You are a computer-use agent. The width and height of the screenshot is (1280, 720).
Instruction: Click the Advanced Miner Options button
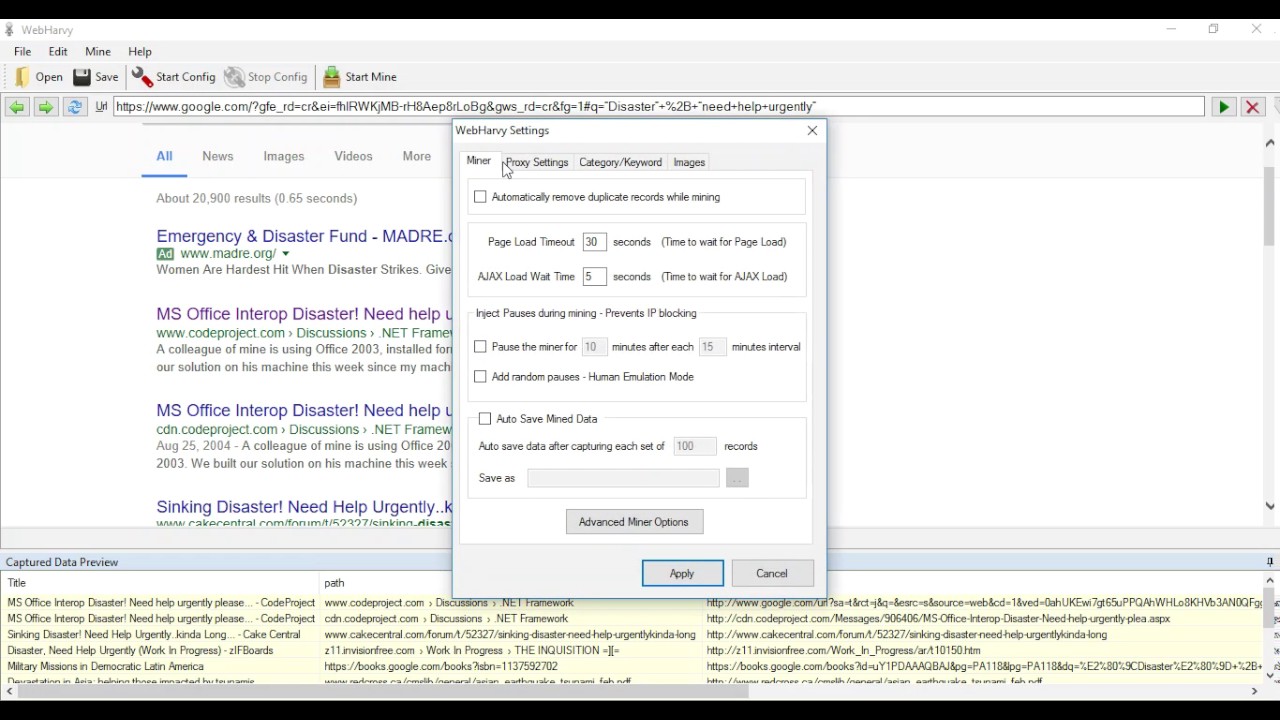coord(634,522)
